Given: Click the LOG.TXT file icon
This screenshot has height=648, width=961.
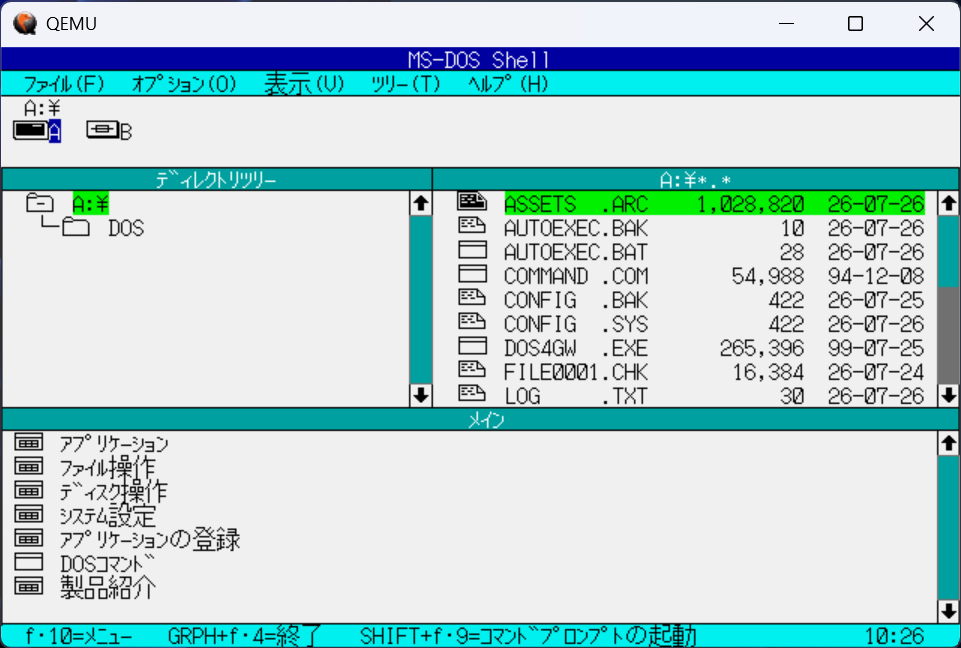Looking at the screenshot, I should click(x=472, y=394).
